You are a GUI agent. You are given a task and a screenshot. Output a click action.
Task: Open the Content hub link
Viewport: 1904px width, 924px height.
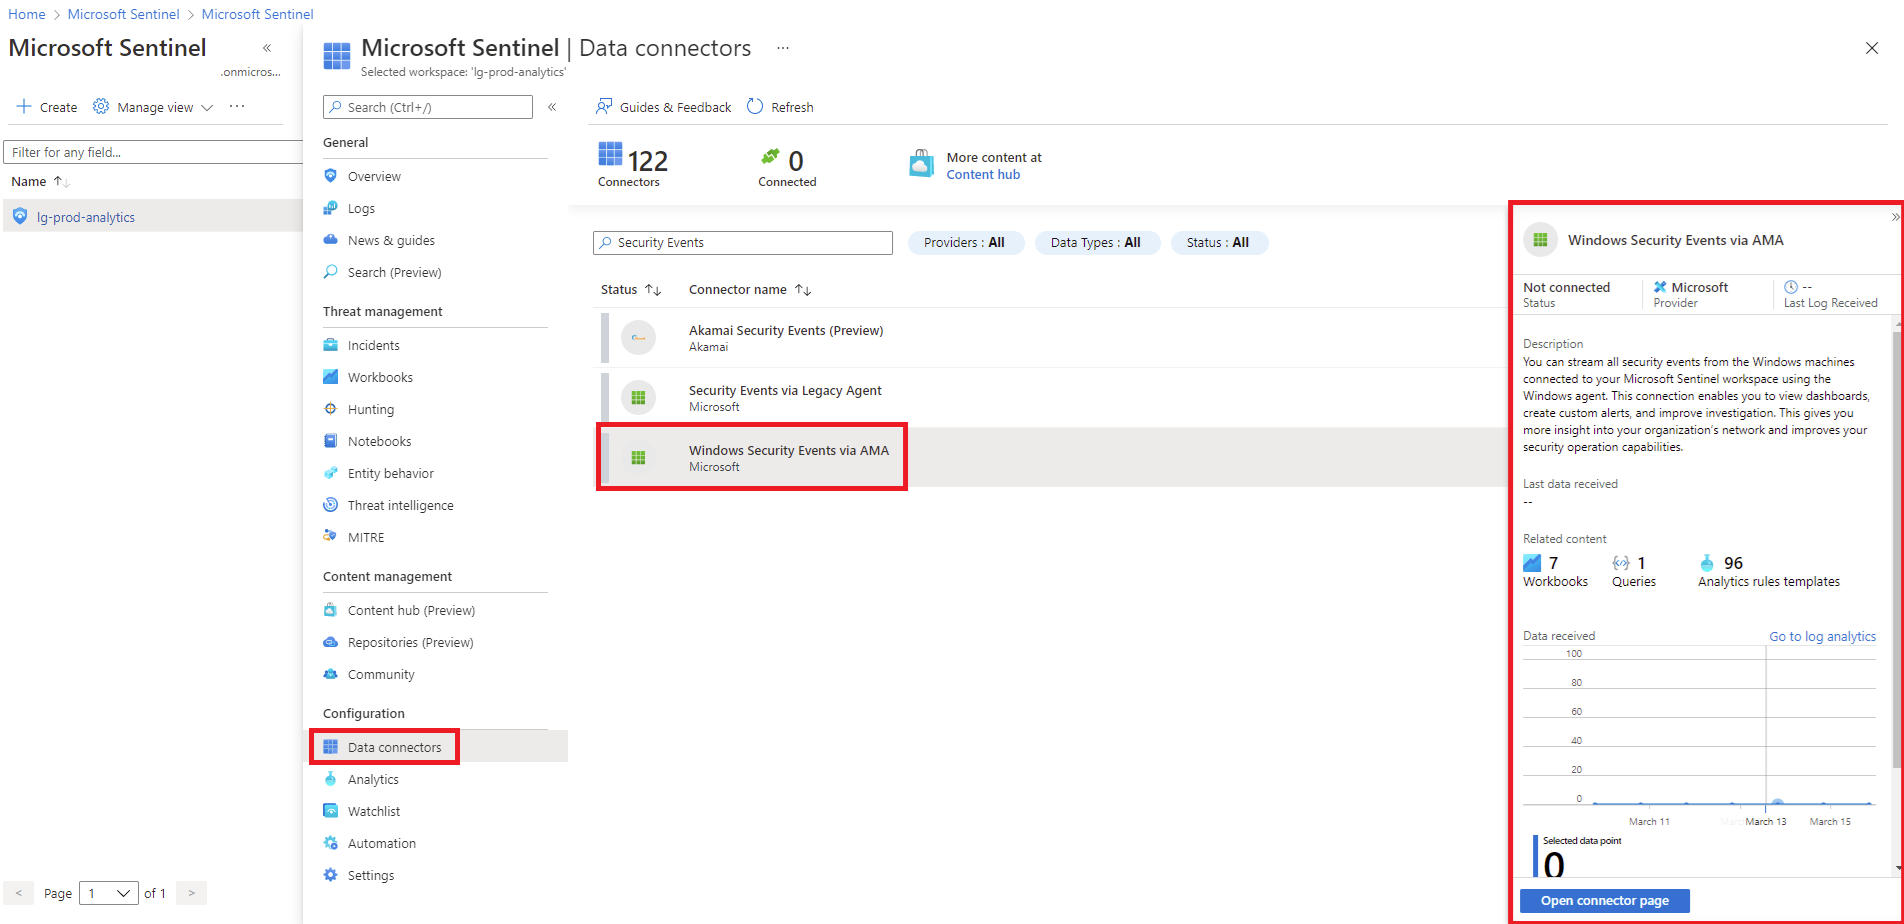(x=983, y=174)
